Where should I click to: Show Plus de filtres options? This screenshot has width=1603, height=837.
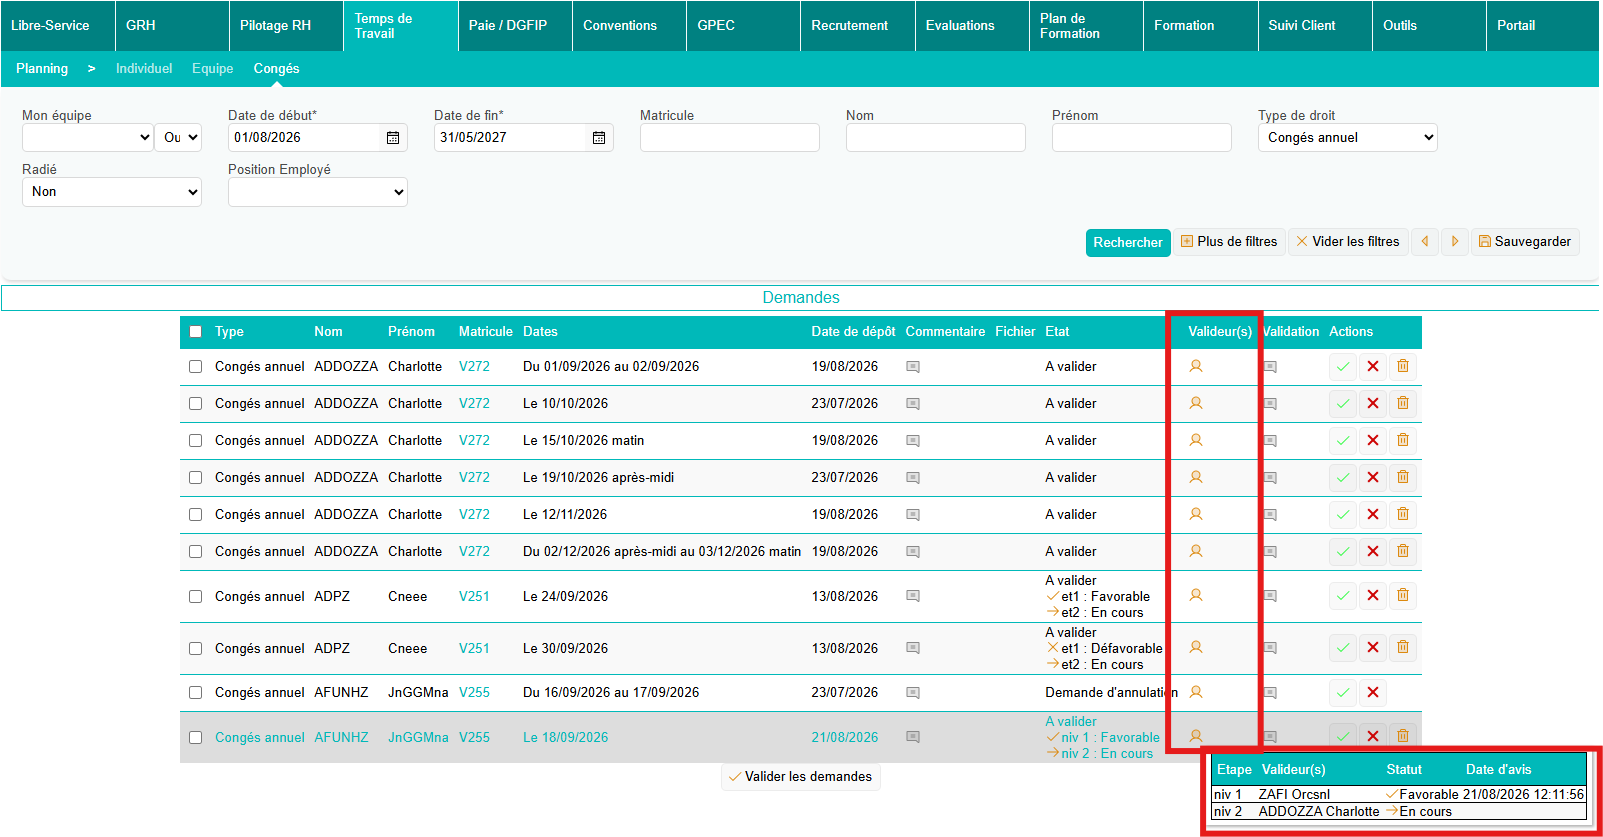[x=1229, y=242]
